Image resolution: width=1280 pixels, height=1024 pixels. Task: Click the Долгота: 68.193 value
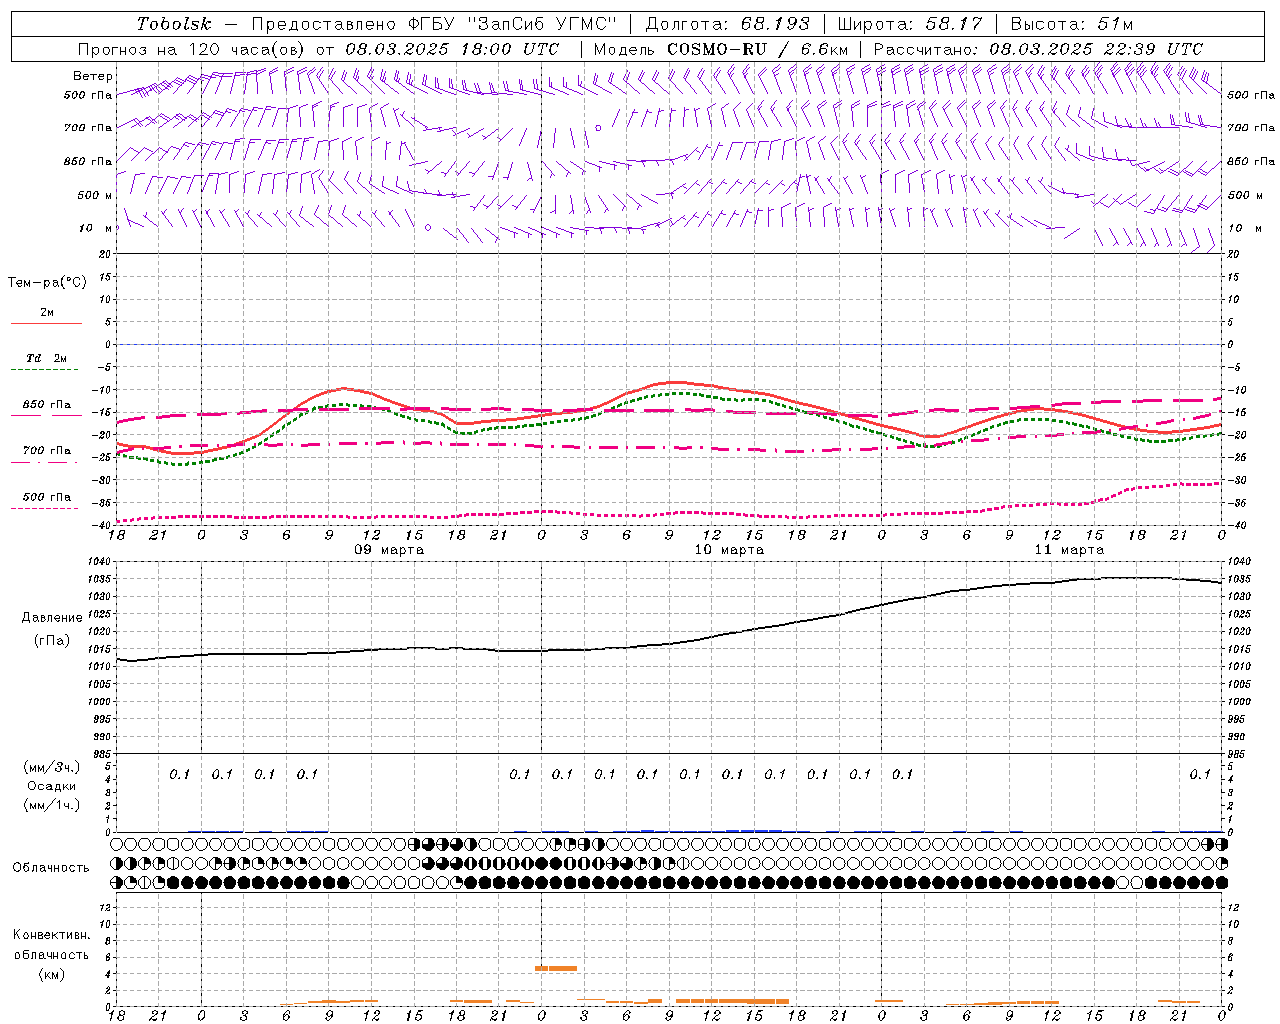tap(727, 24)
